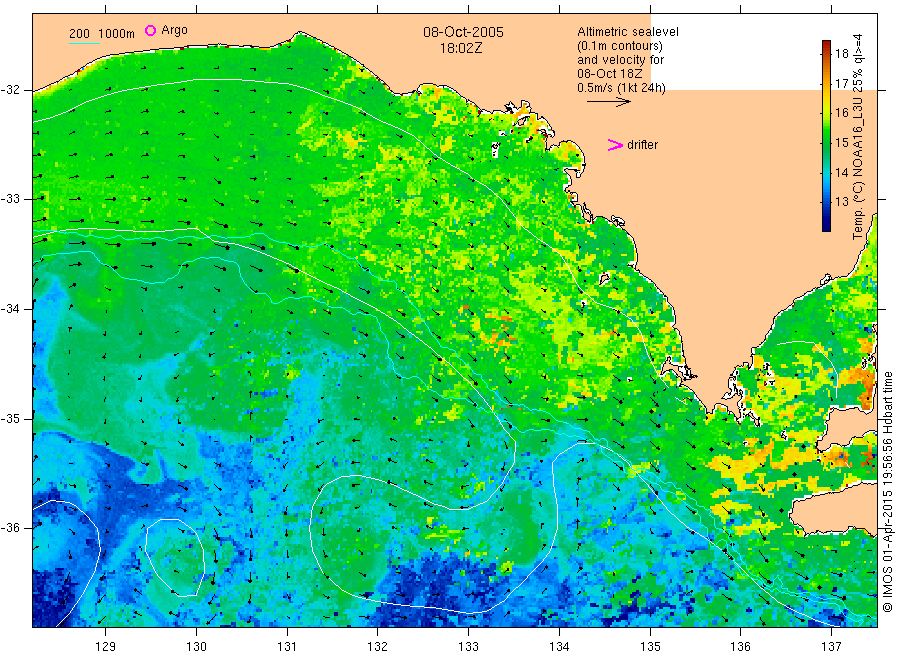Click the '08-Oct 18Z' caption line

[x=610, y=73]
